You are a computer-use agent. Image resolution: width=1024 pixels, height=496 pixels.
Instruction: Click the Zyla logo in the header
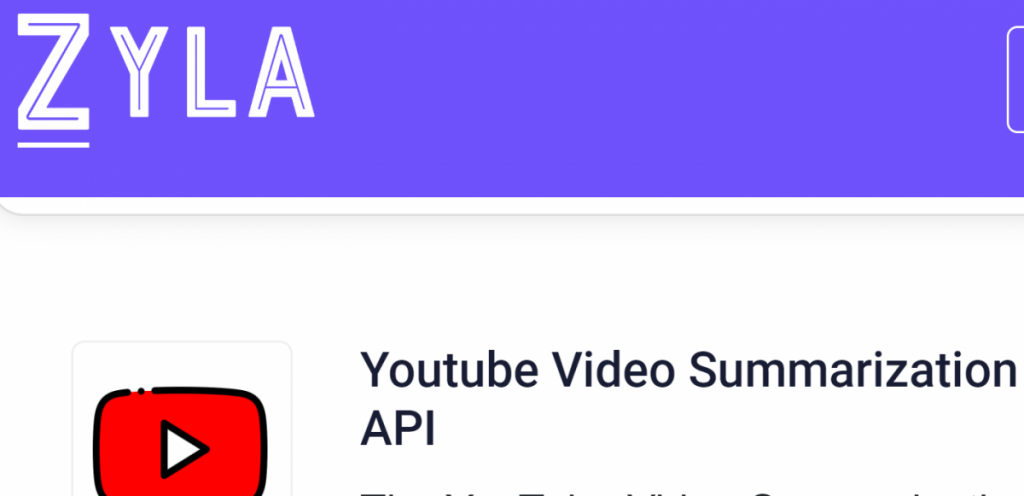click(x=166, y=80)
